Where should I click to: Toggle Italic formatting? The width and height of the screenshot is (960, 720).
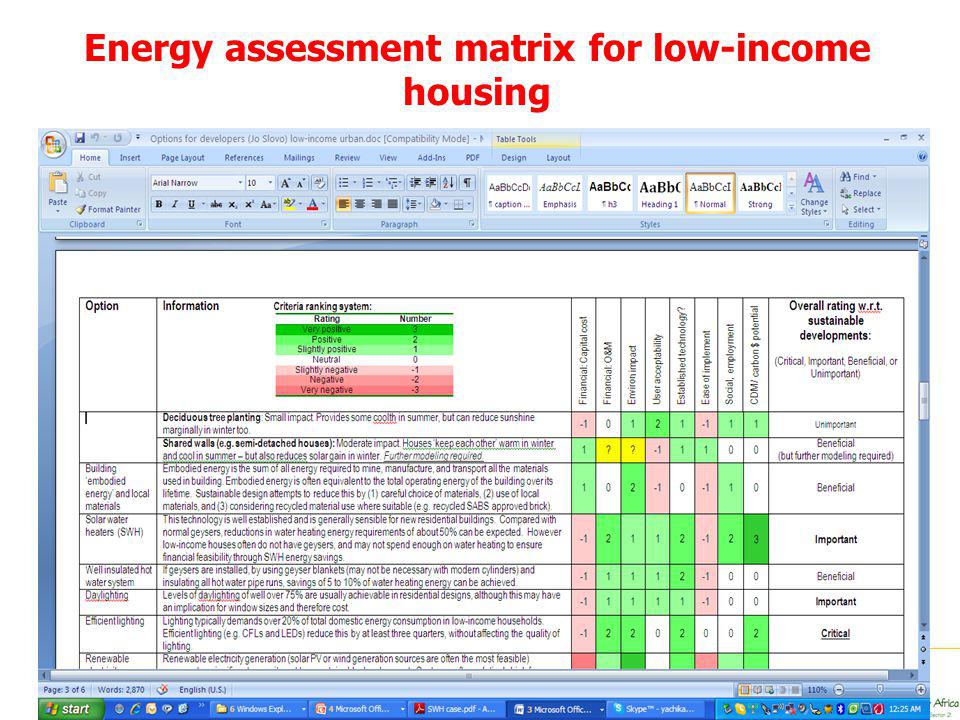point(175,204)
